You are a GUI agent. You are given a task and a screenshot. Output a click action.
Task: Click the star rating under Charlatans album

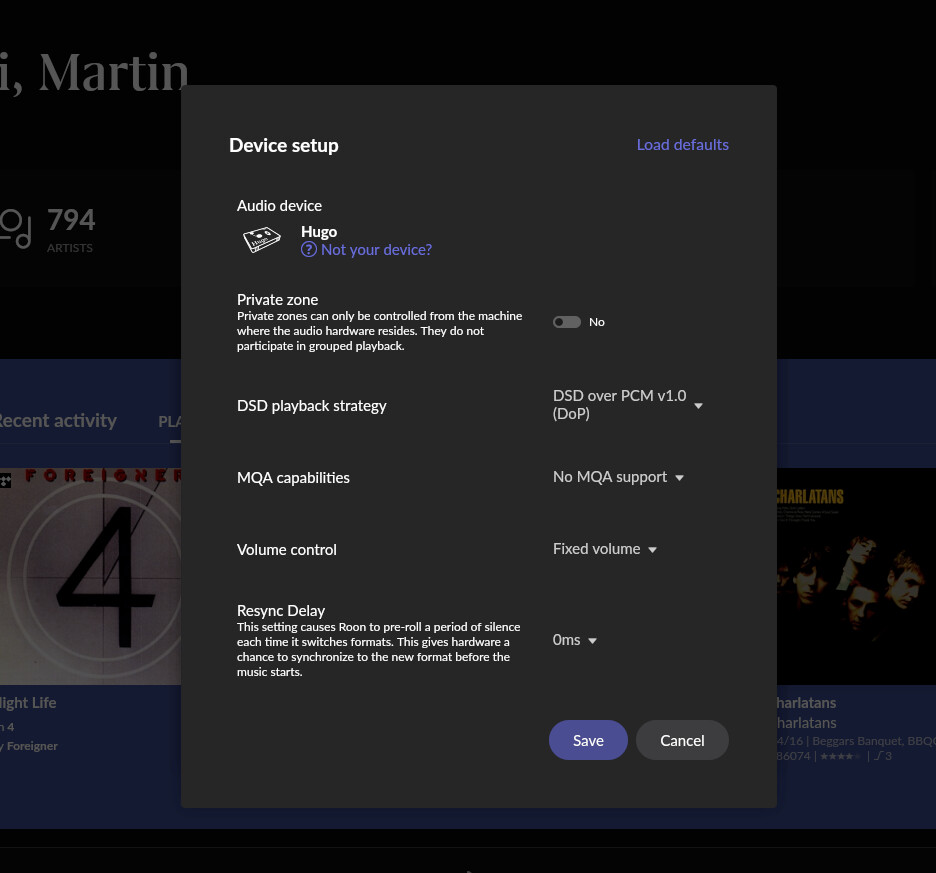(839, 756)
